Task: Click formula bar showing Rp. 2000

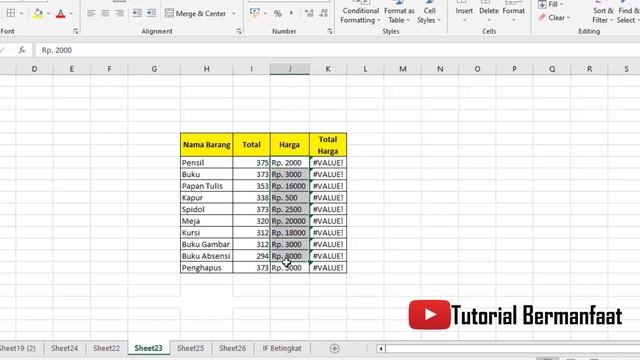Action: coord(337,50)
